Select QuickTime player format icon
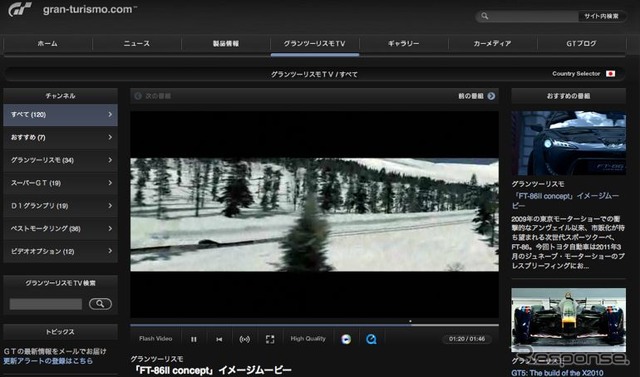This screenshot has width=640, height=377. 371,339
